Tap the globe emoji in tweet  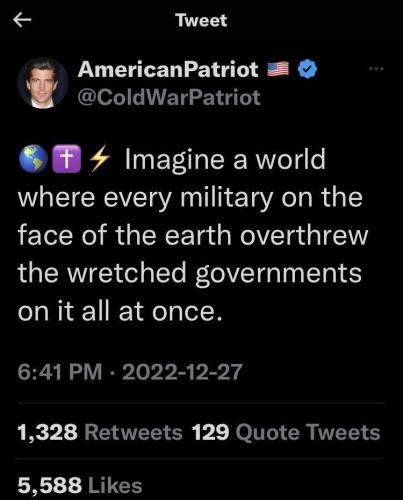[x=33, y=159]
